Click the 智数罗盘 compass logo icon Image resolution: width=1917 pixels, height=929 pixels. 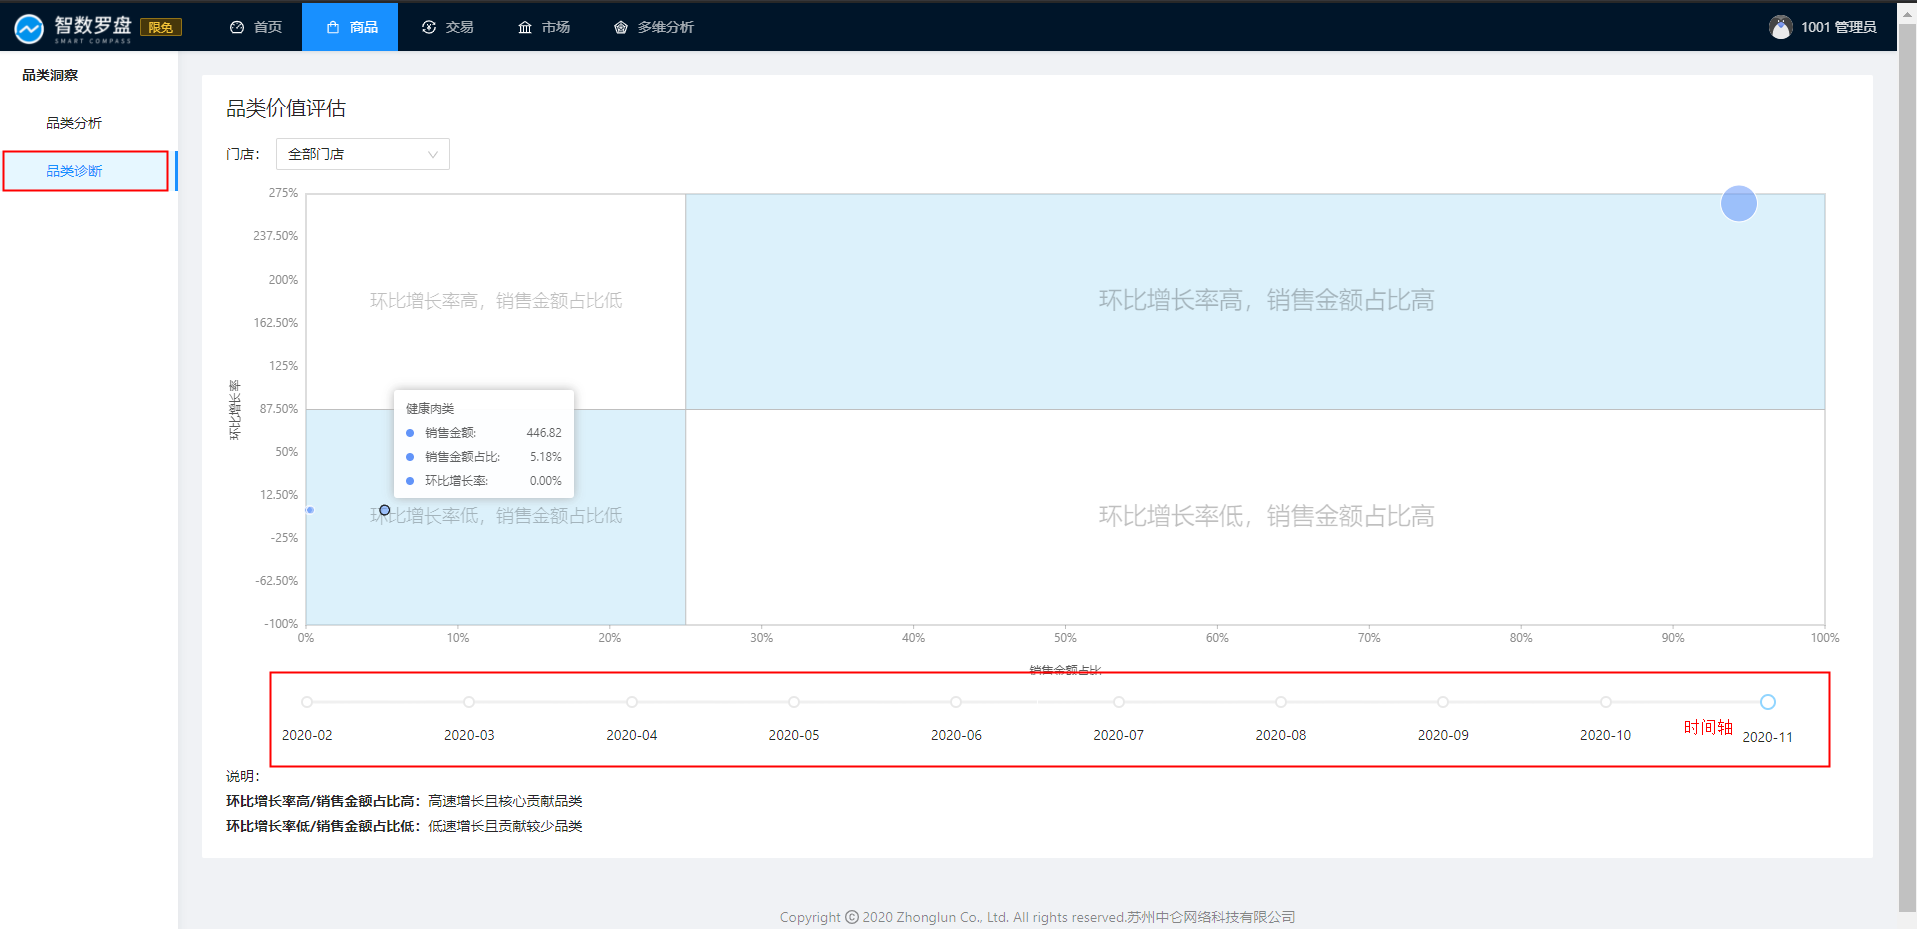click(29, 28)
